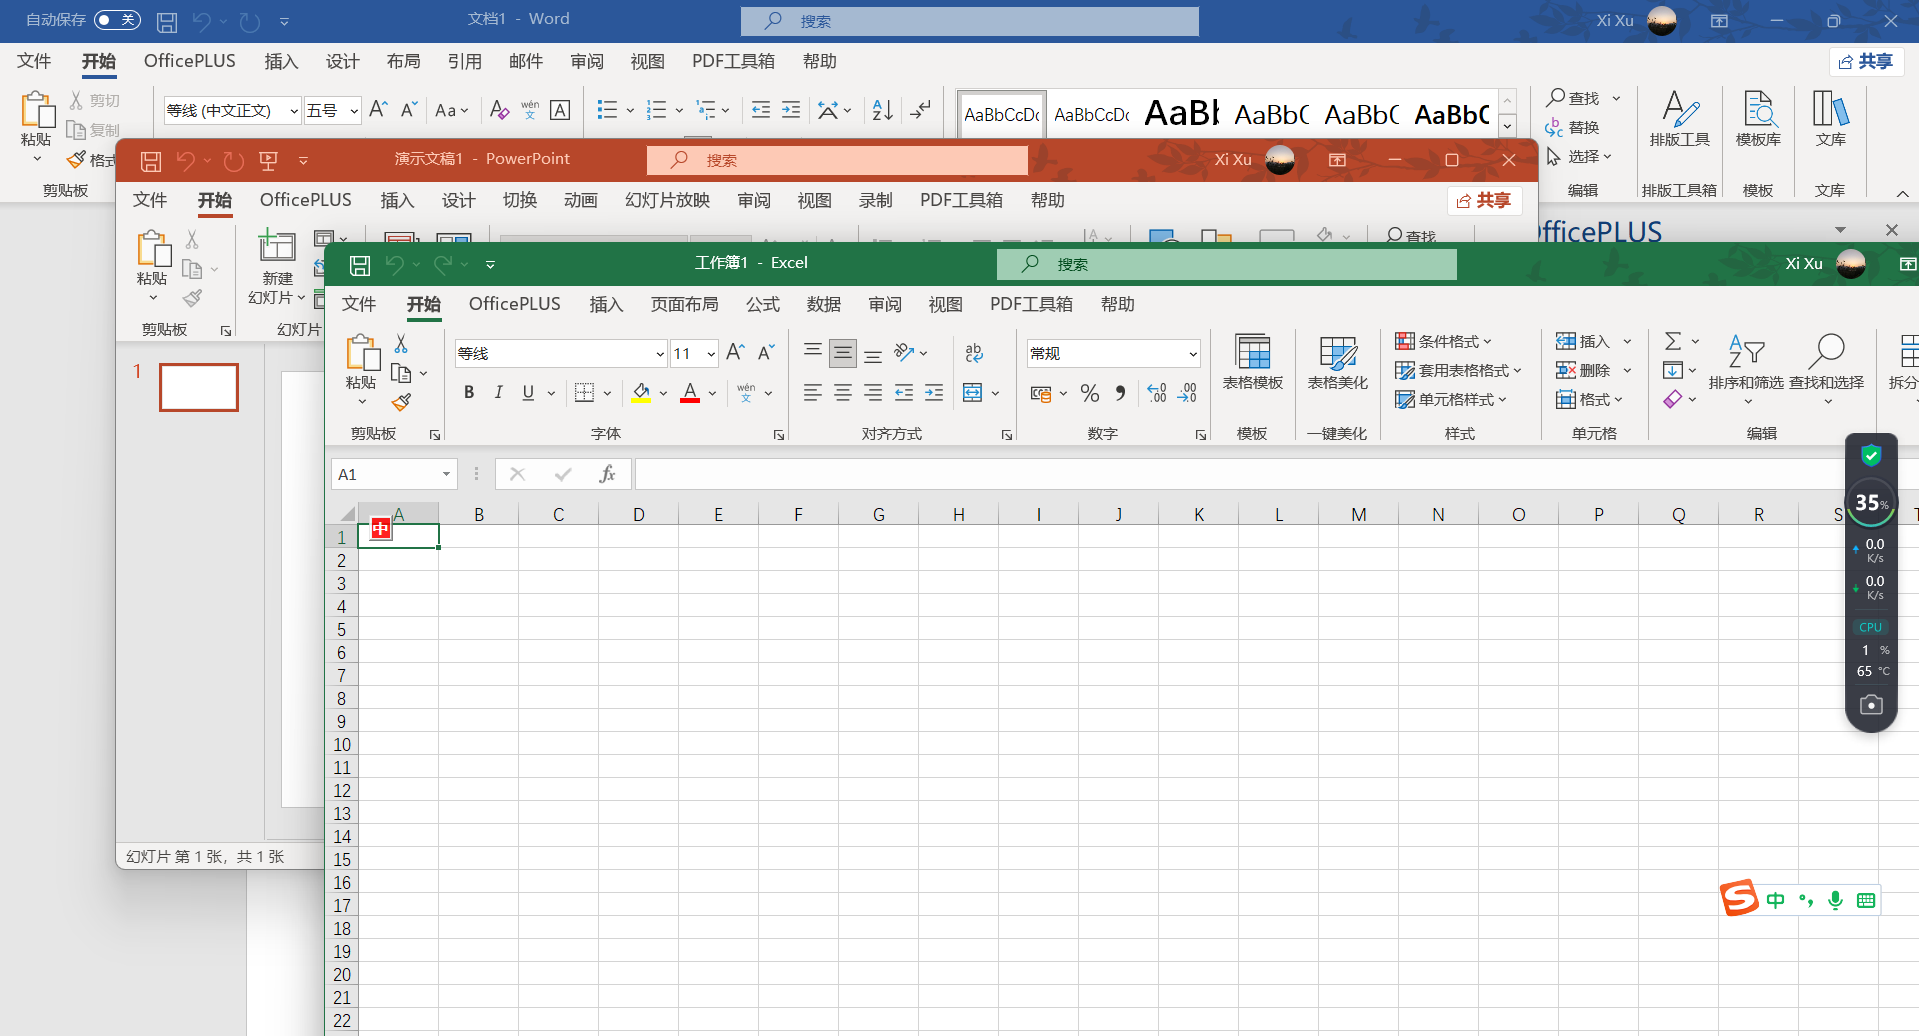Click Excel's Increase Indent icon

point(934,393)
